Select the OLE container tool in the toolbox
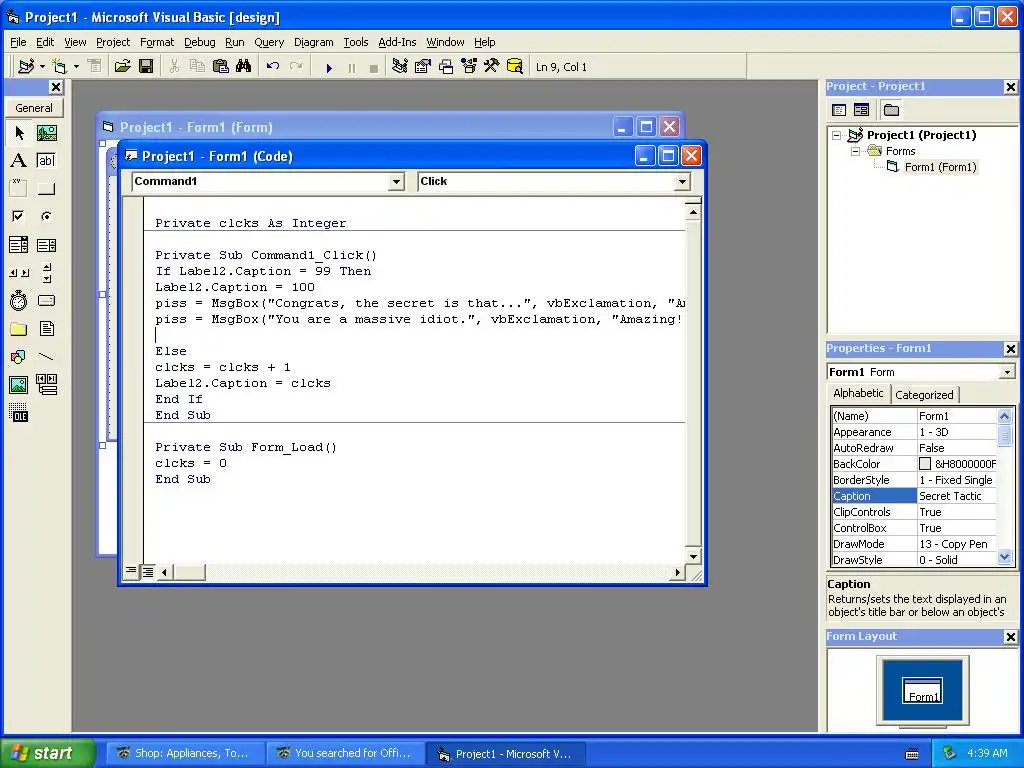This screenshot has width=1024, height=768. (x=19, y=413)
